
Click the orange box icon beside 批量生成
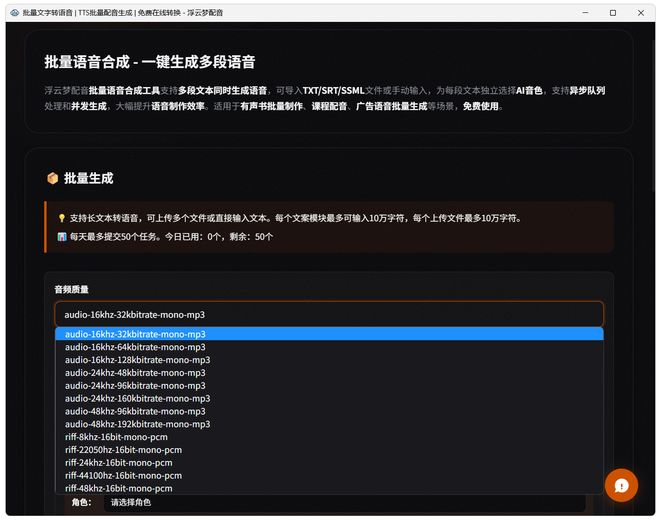coord(53,178)
